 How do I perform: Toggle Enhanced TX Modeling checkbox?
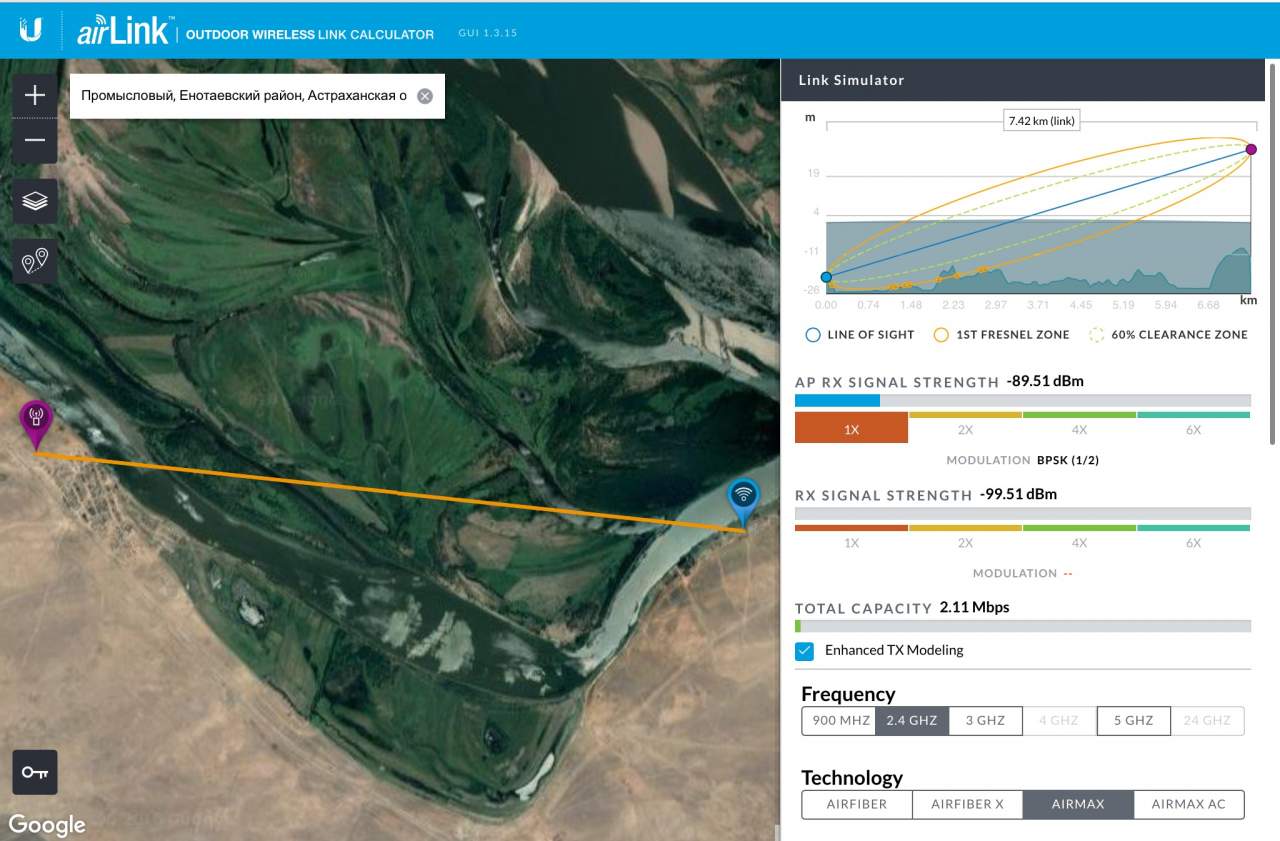click(x=805, y=651)
